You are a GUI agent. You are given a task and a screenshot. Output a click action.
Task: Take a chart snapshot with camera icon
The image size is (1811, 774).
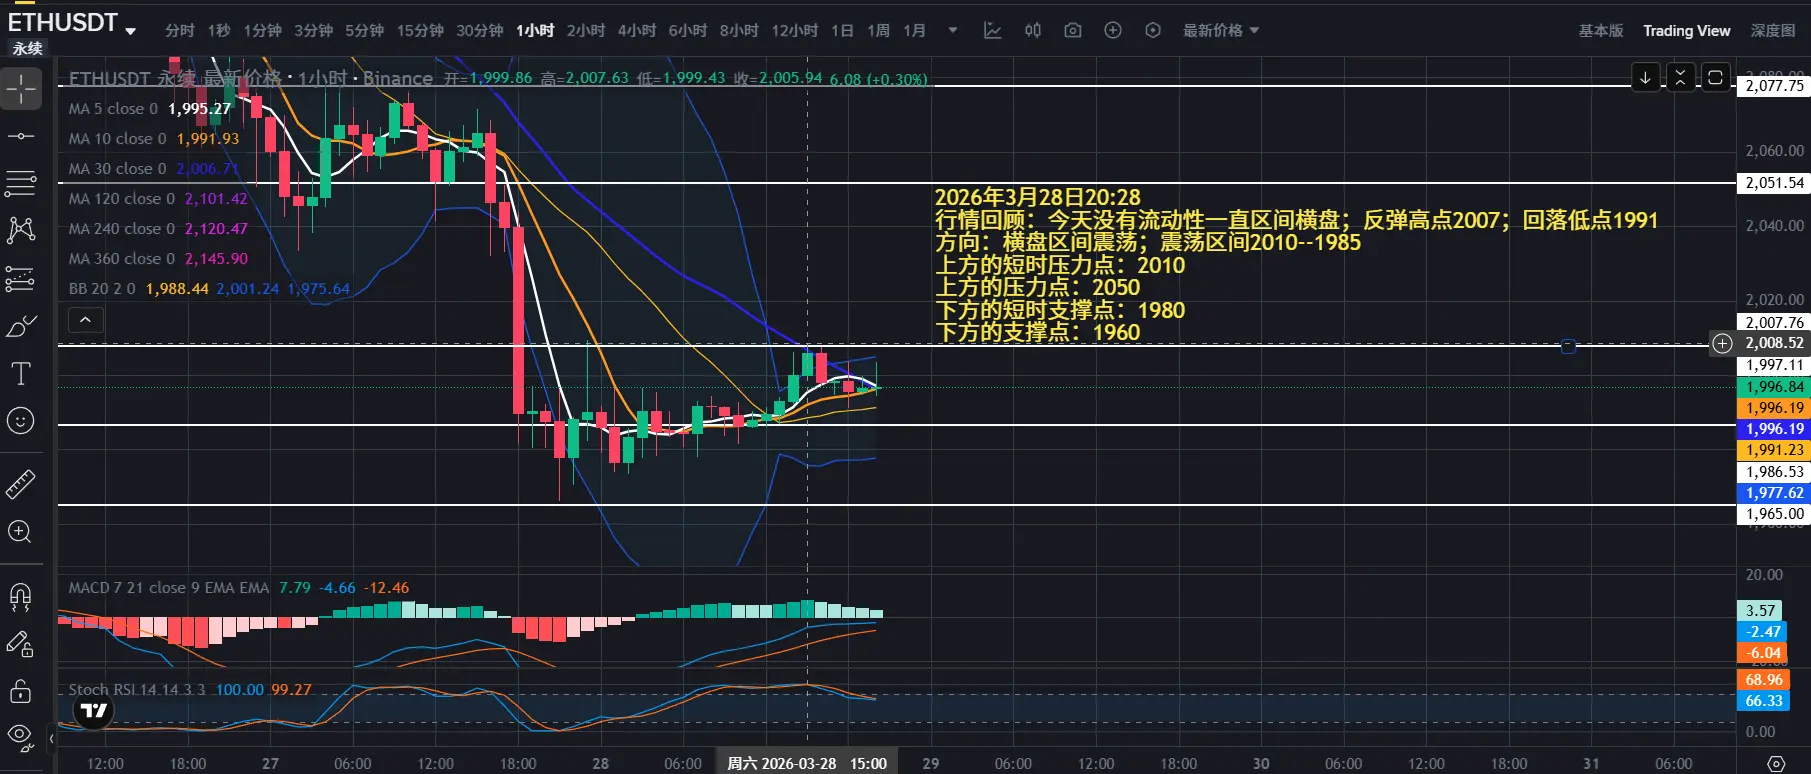coord(1073,31)
